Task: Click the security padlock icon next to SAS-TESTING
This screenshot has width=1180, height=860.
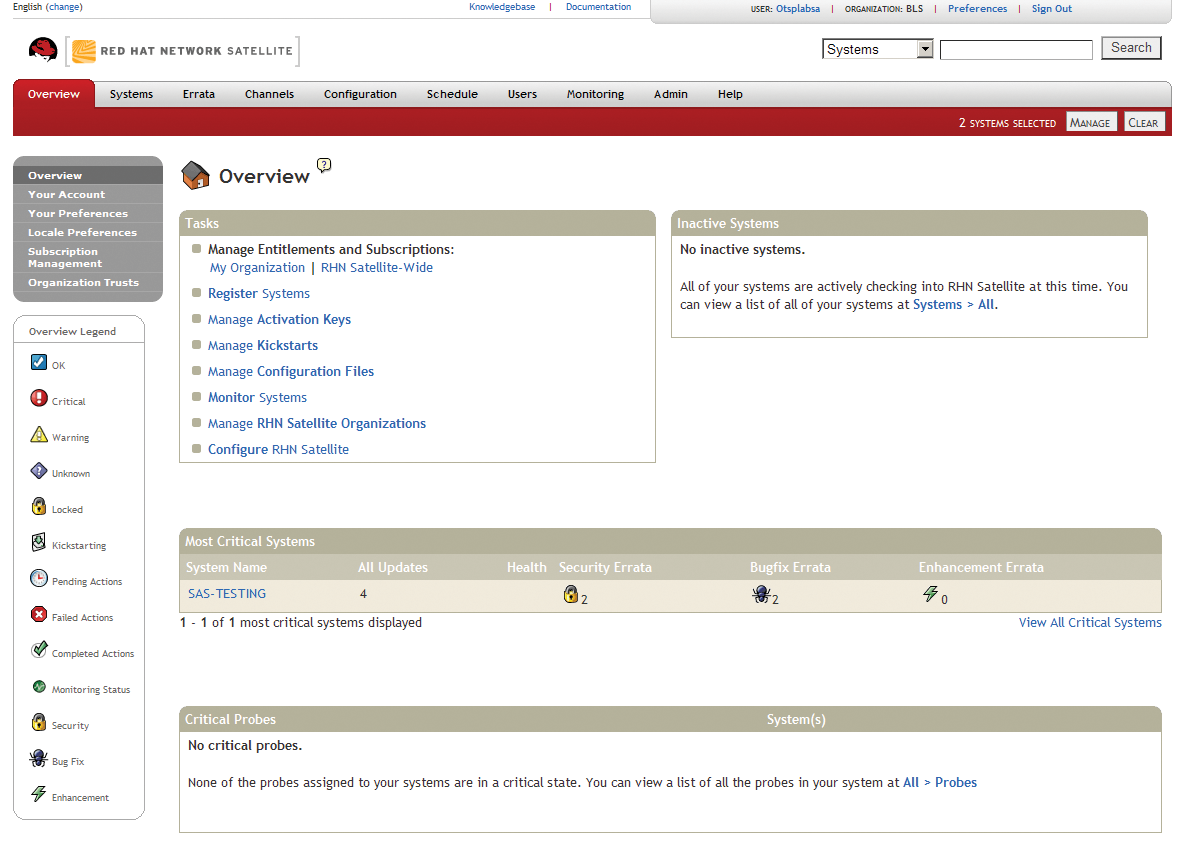Action: (x=571, y=592)
